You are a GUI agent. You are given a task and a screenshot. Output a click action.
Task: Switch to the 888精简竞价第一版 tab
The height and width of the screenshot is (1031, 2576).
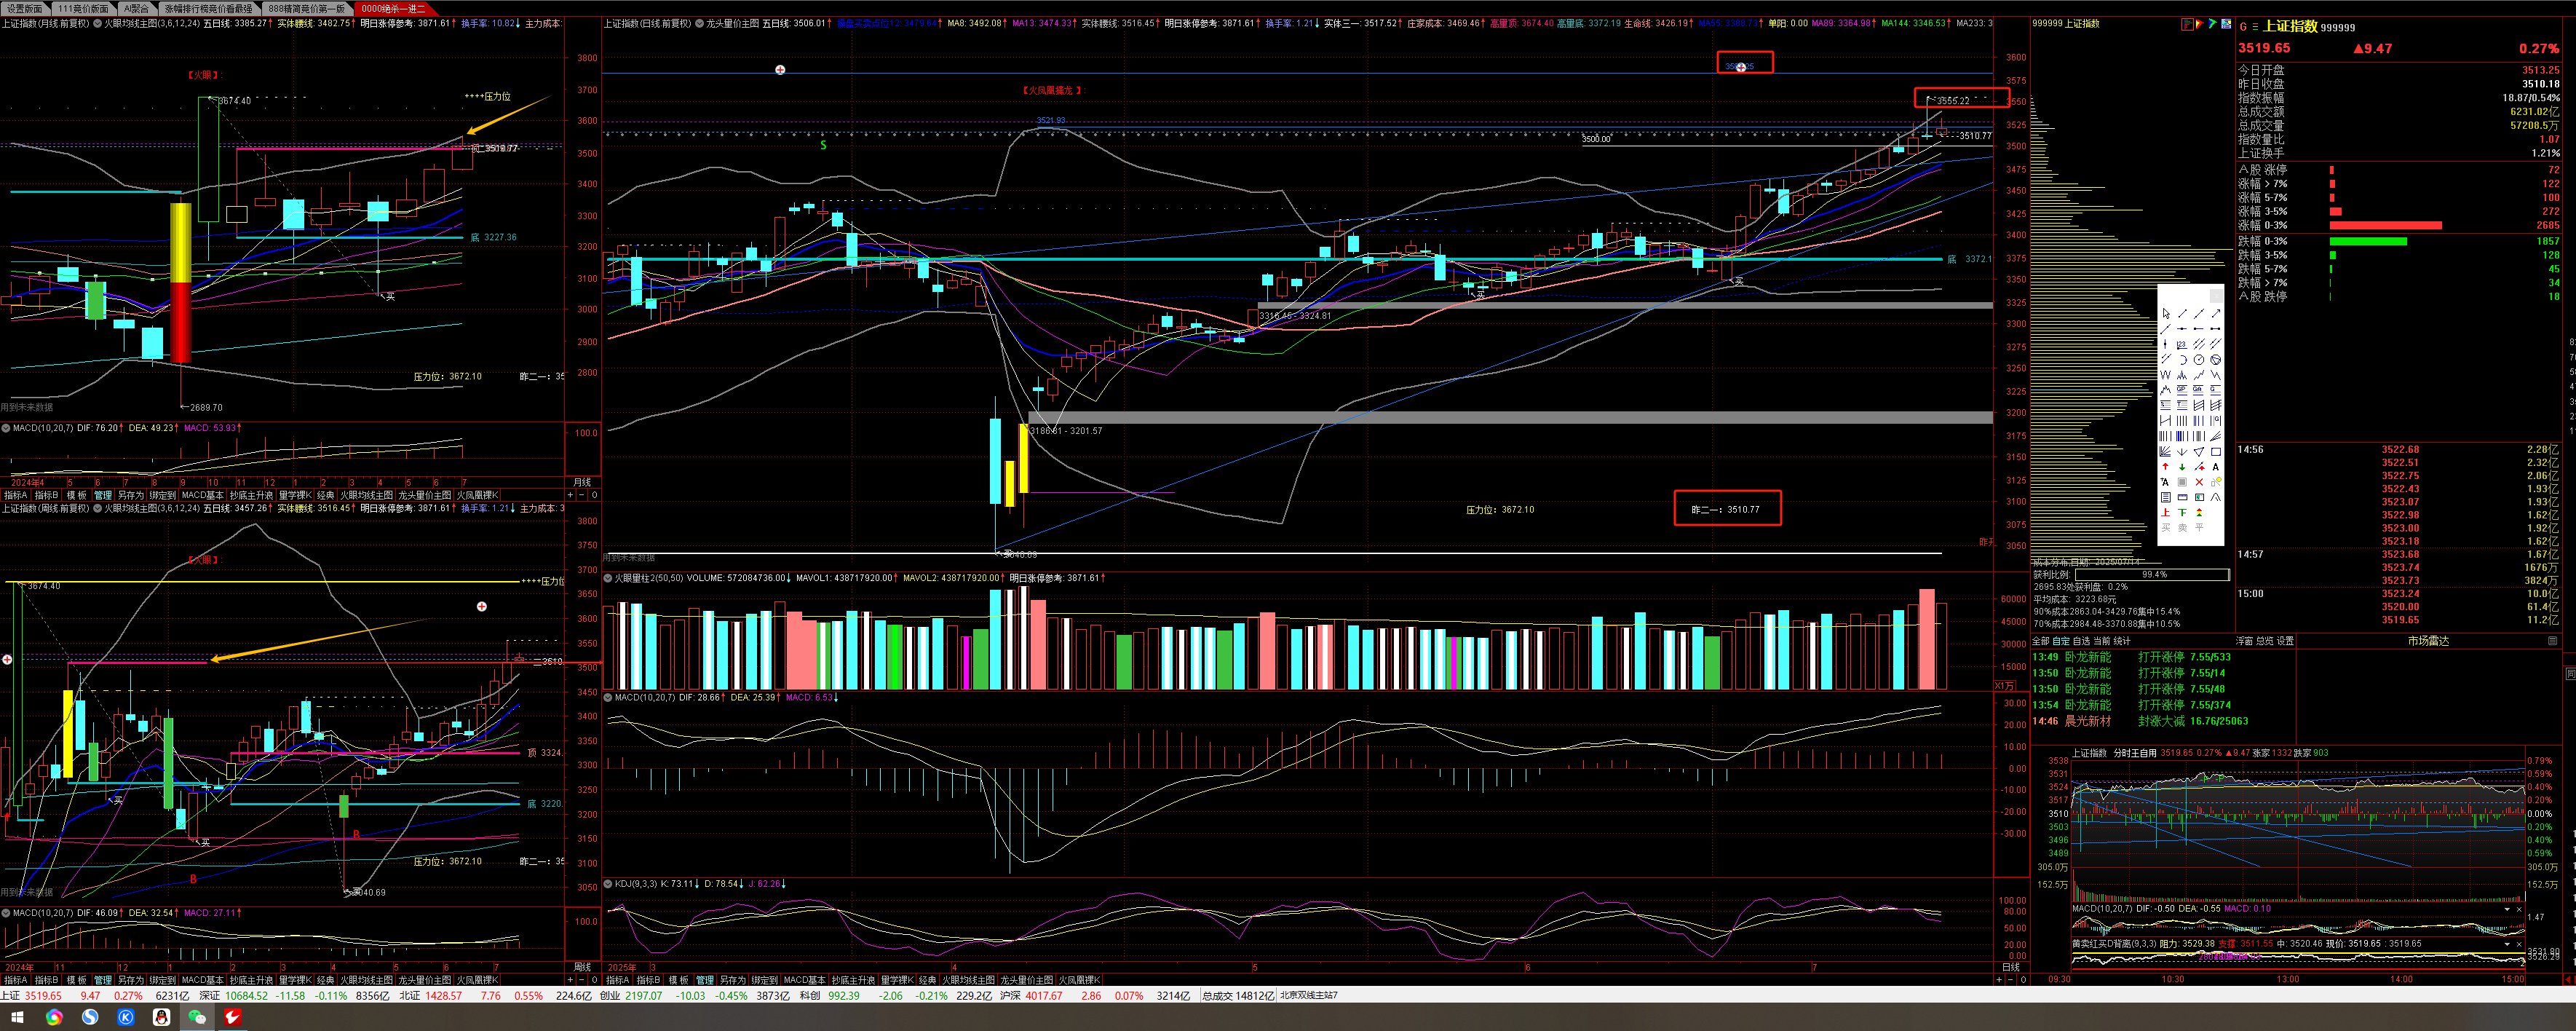click(307, 8)
